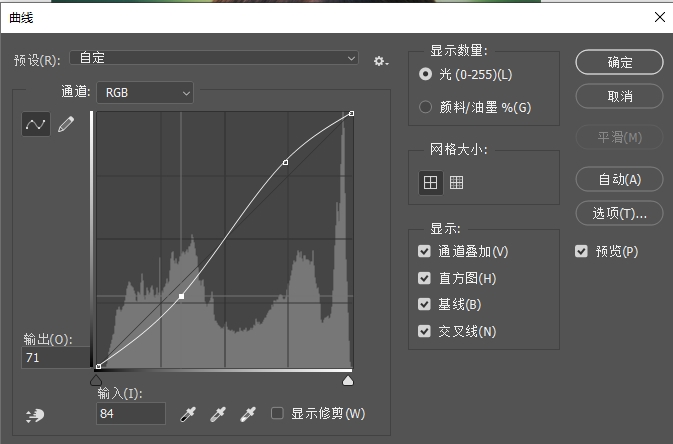This screenshot has width=673, height=444.
Task: Click the 输出 output value field
Action: 56,358
